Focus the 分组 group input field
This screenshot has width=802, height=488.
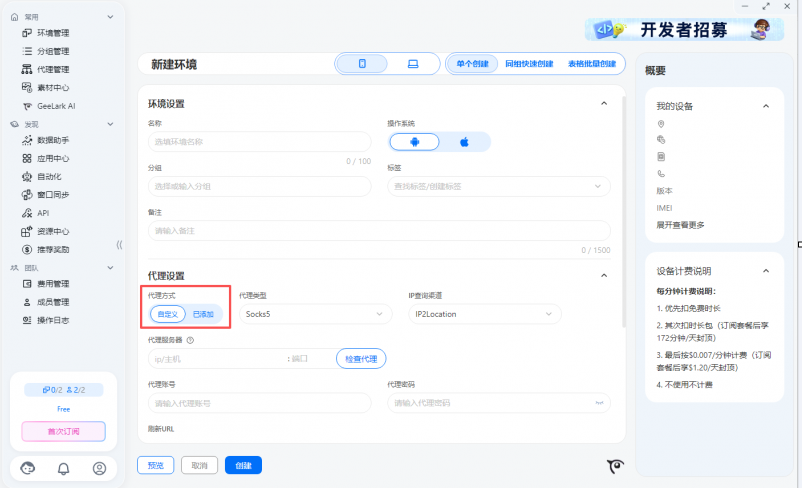point(259,186)
